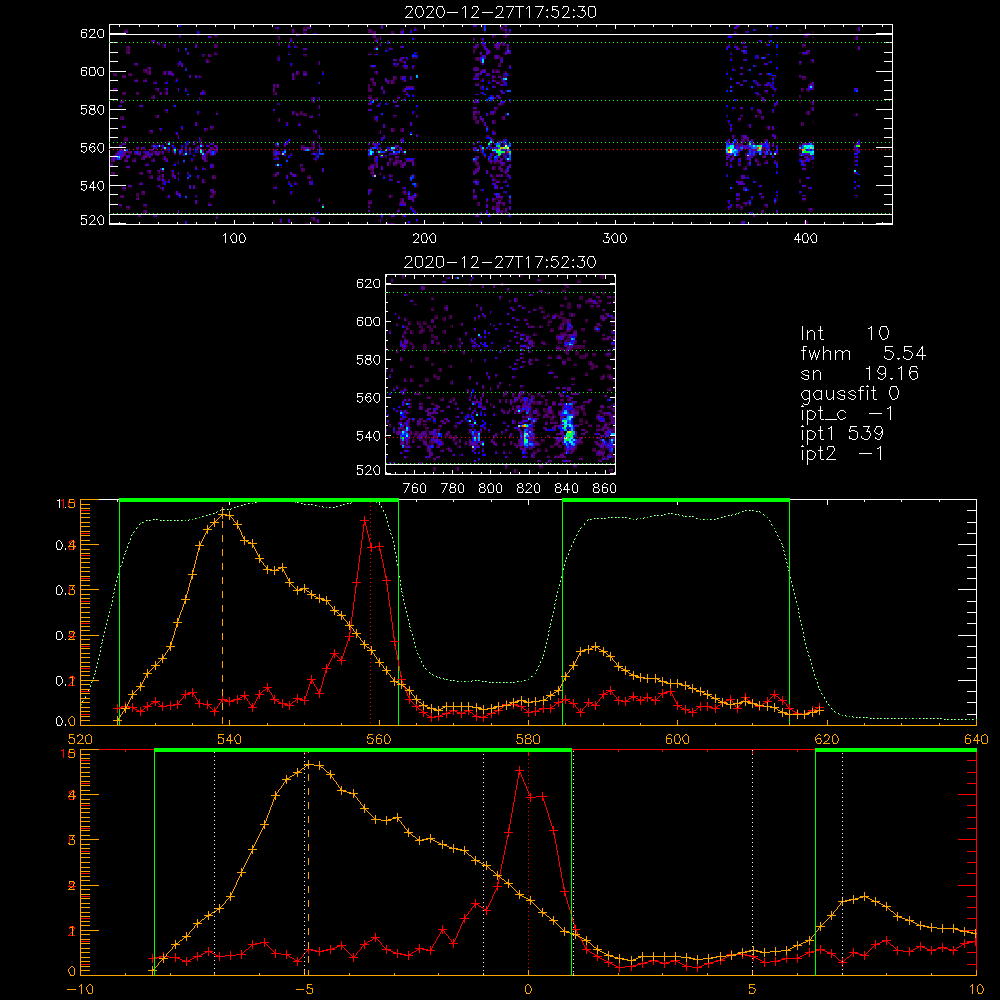Click the middle plot's timestamp title 2020-12-27T17:52:30

pyautogui.click(x=501, y=262)
